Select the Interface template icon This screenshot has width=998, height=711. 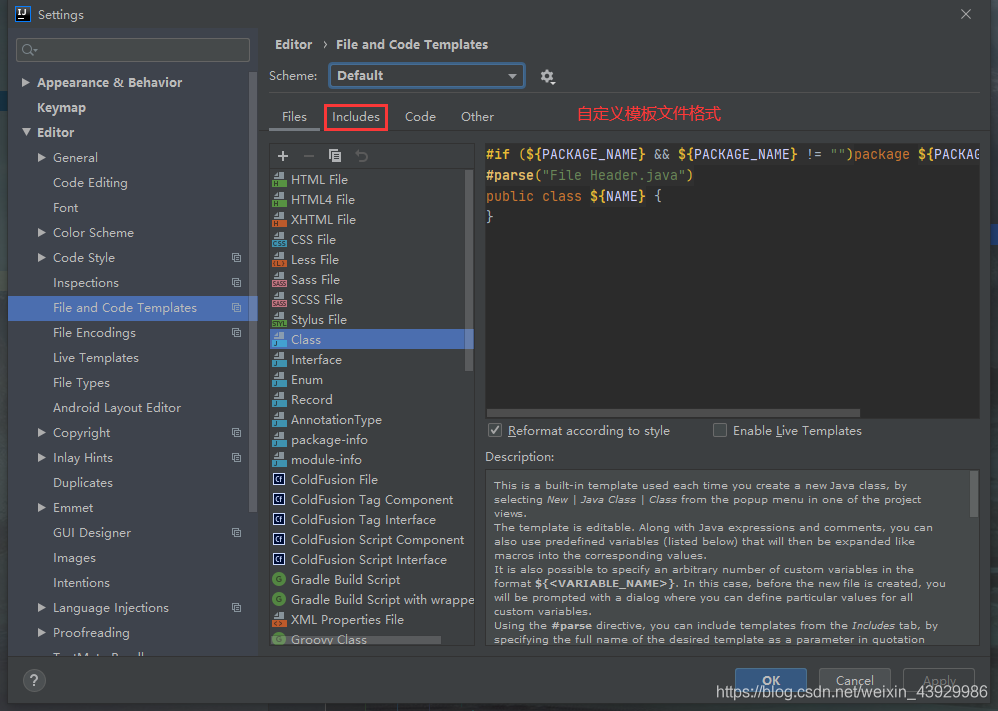pos(279,360)
